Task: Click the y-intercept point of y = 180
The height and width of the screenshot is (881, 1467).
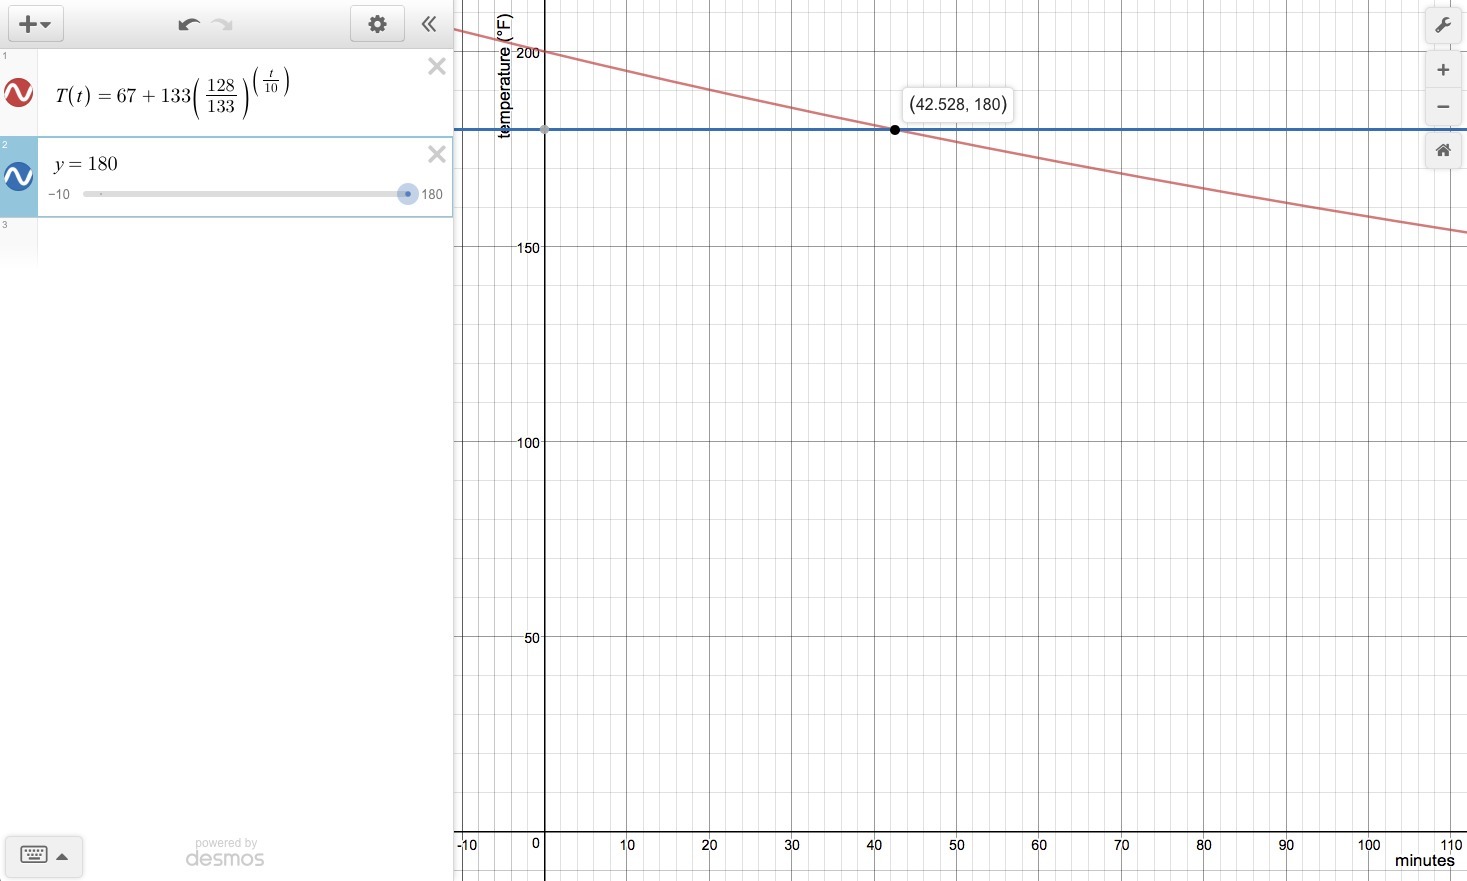Action: pyautogui.click(x=544, y=129)
